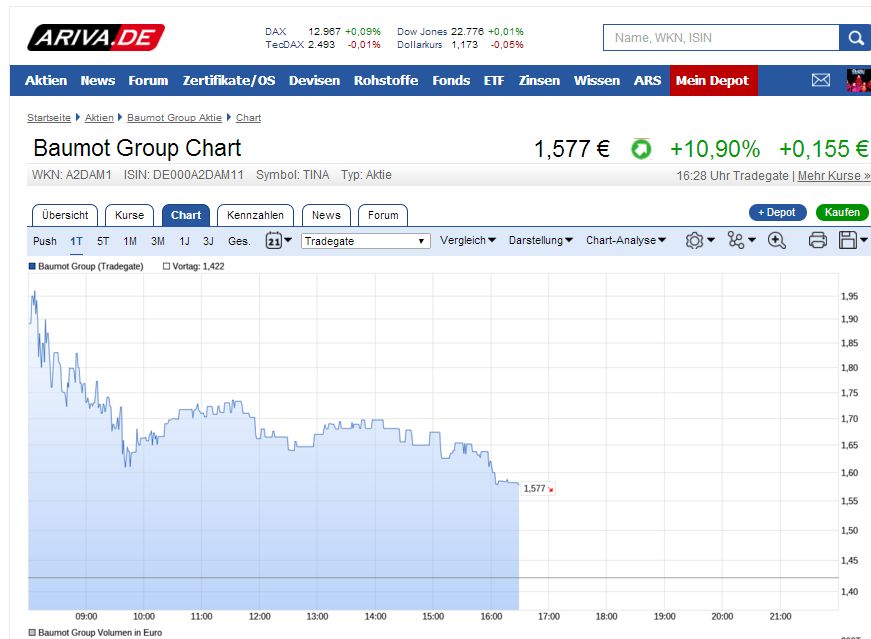Toggle the Push live update option

pyautogui.click(x=45, y=241)
